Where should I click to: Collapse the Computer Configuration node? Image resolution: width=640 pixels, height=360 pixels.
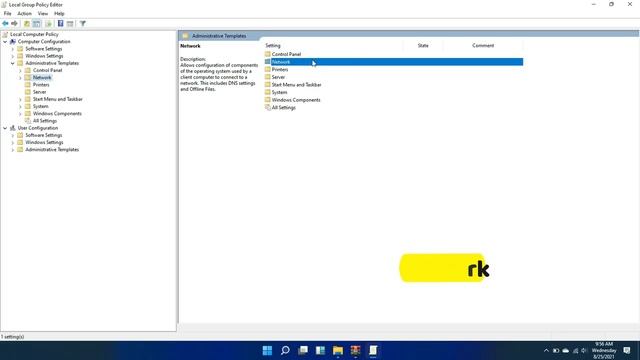5,42
